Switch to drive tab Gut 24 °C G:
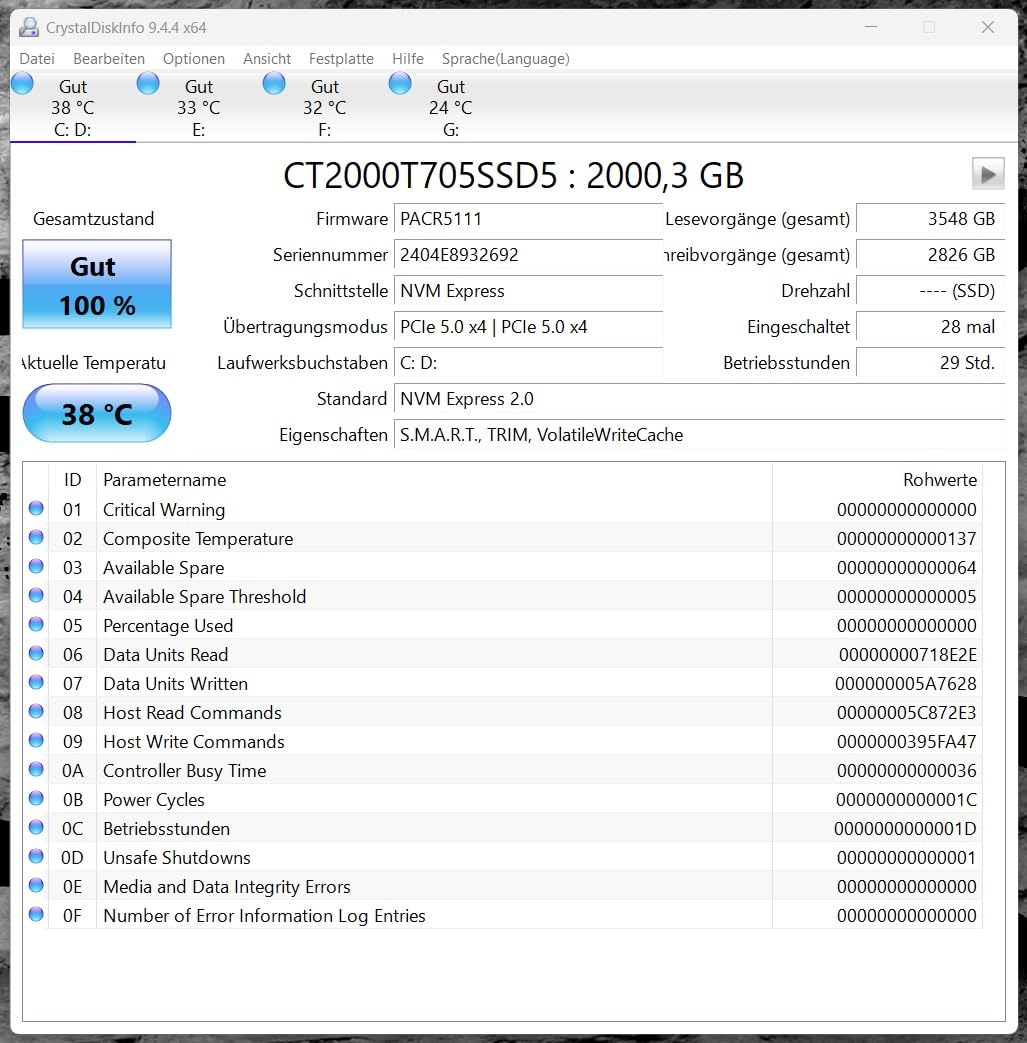This screenshot has height=1043, width=1027. click(450, 107)
